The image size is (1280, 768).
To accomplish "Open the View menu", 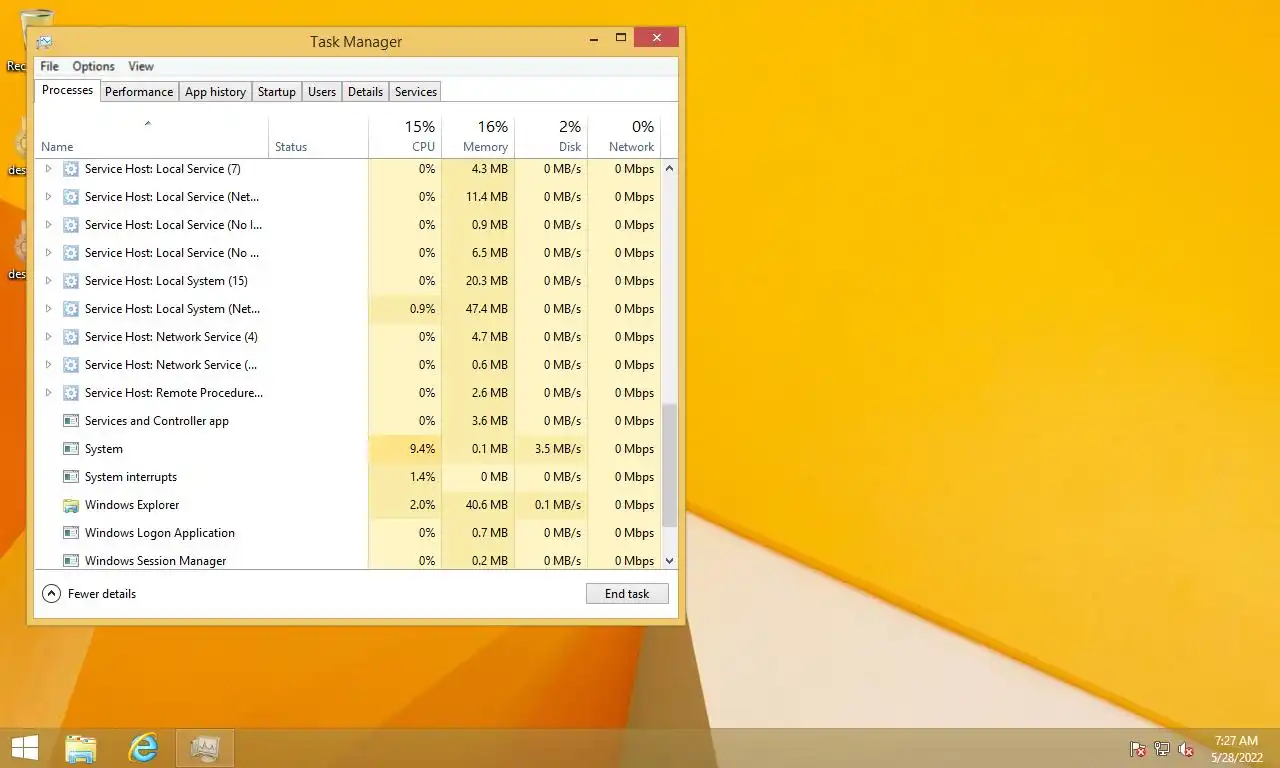I will coord(141,66).
